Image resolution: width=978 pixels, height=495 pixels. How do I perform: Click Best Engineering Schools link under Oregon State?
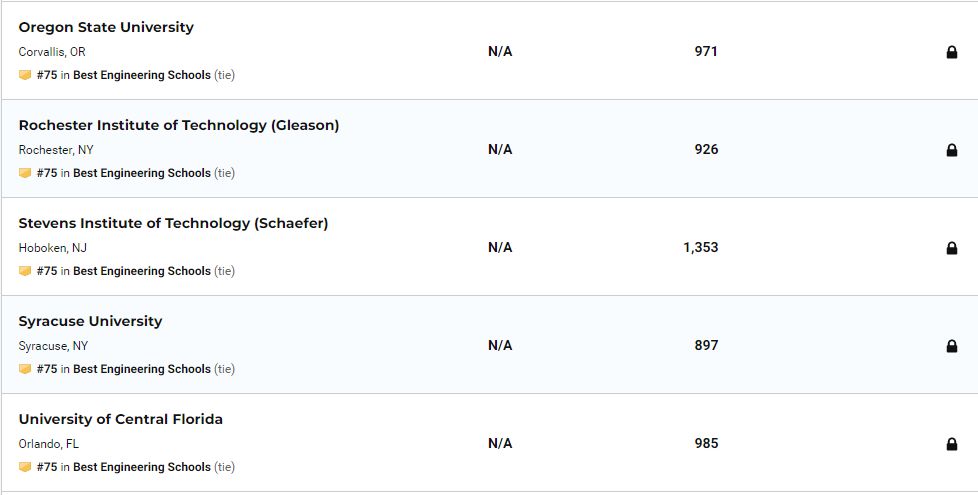point(141,75)
